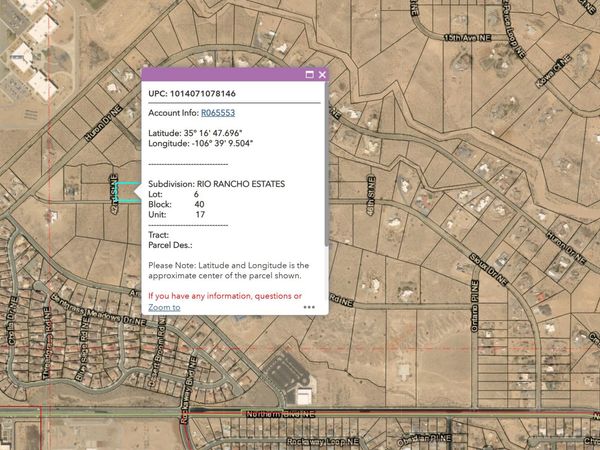Click the Rockaway Loop NE street label
This screenshot has height=450, width=600.
point(322,442)
